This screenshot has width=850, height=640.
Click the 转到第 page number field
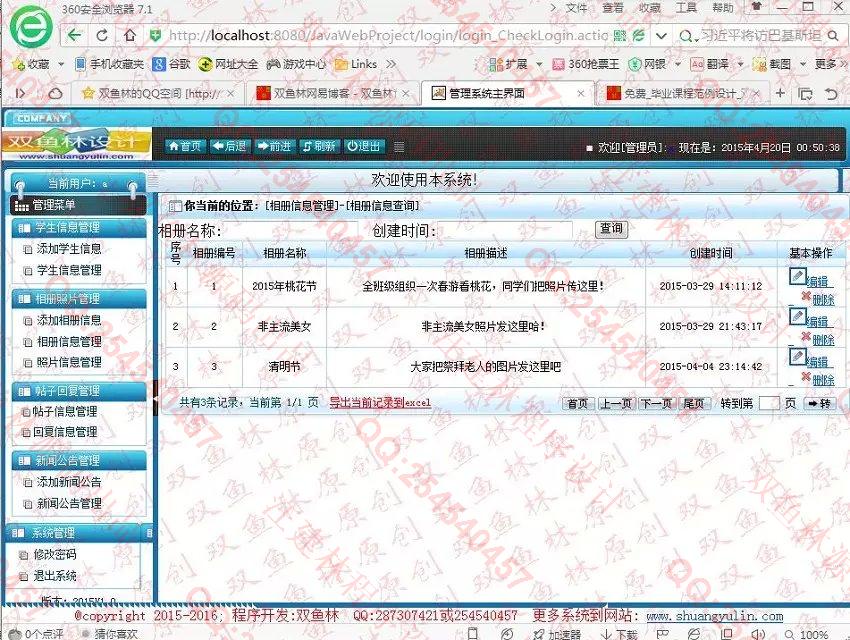(x=769, y=403)
